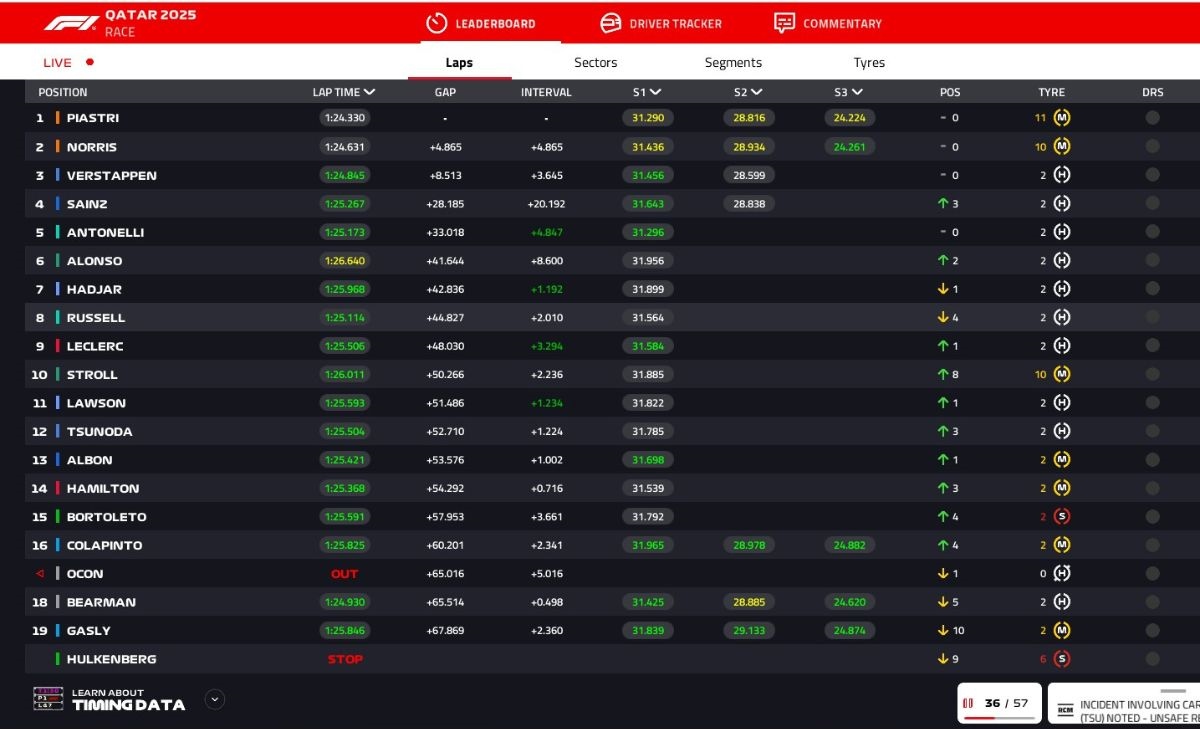
Task: Select the Segments tab
Action: pos(733,62)
